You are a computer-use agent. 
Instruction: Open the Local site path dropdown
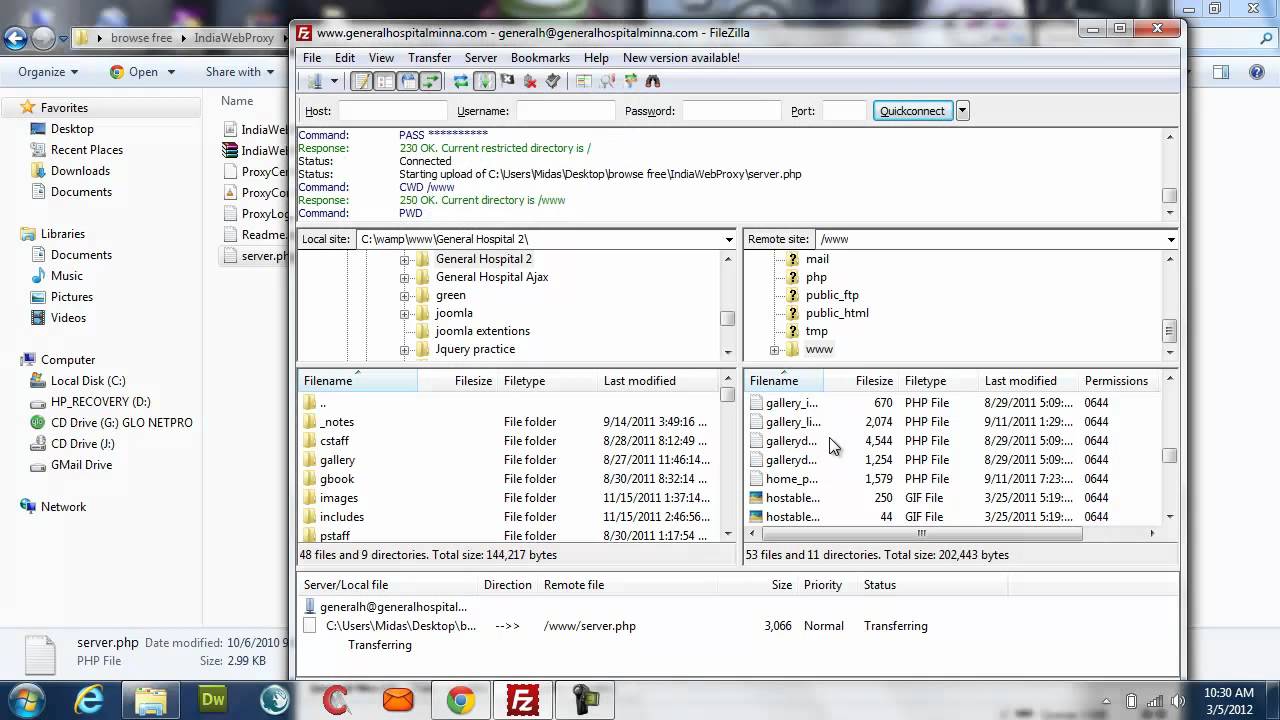click(x=729, y=239)
